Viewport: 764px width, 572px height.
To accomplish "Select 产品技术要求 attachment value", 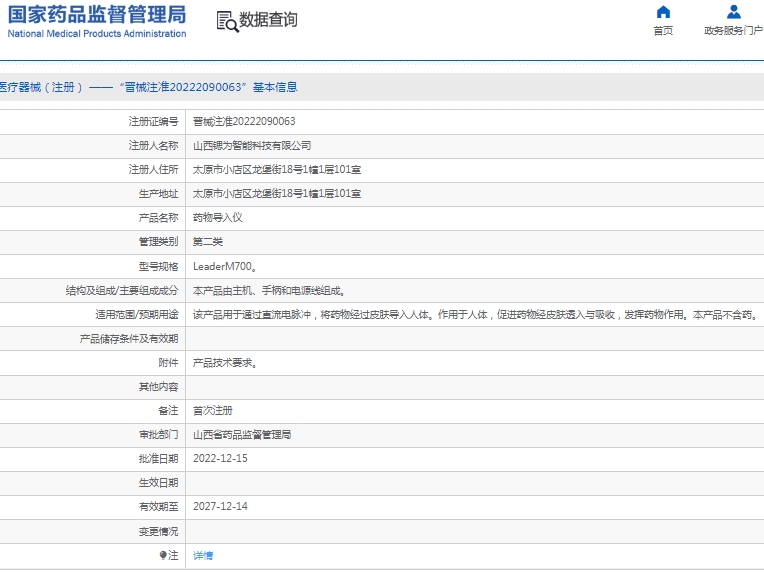I will coord(225,363).
